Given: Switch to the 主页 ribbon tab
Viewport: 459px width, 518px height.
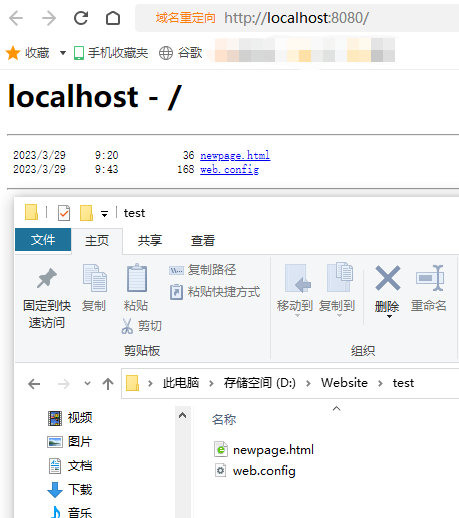Looking at the screenshot, I should (97, 241).
